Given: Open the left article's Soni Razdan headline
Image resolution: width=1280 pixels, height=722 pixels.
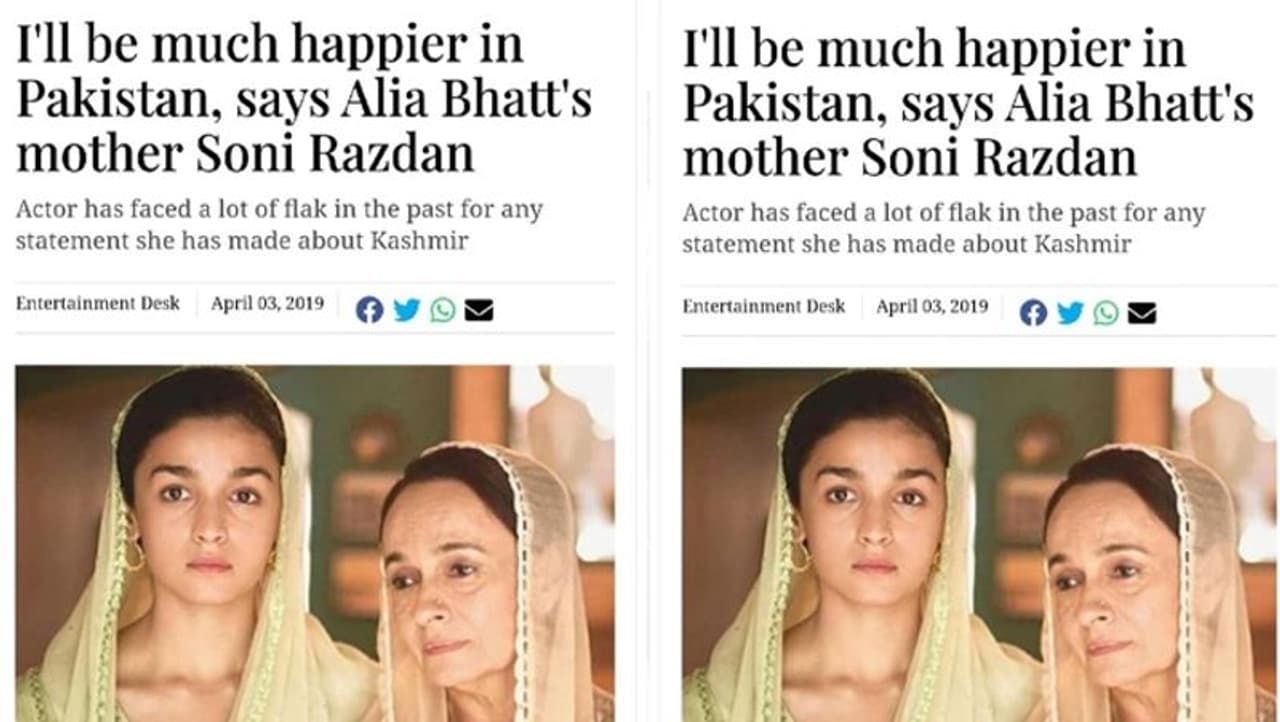Looking at the screenshot, I should pyautogui.click(x=304, y=100).
